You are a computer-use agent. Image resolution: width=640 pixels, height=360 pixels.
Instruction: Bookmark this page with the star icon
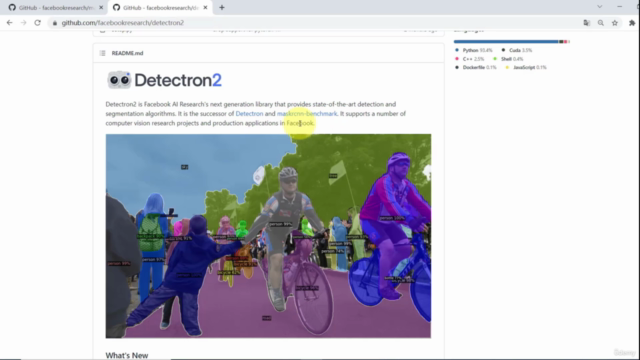[x=615, y=23]
